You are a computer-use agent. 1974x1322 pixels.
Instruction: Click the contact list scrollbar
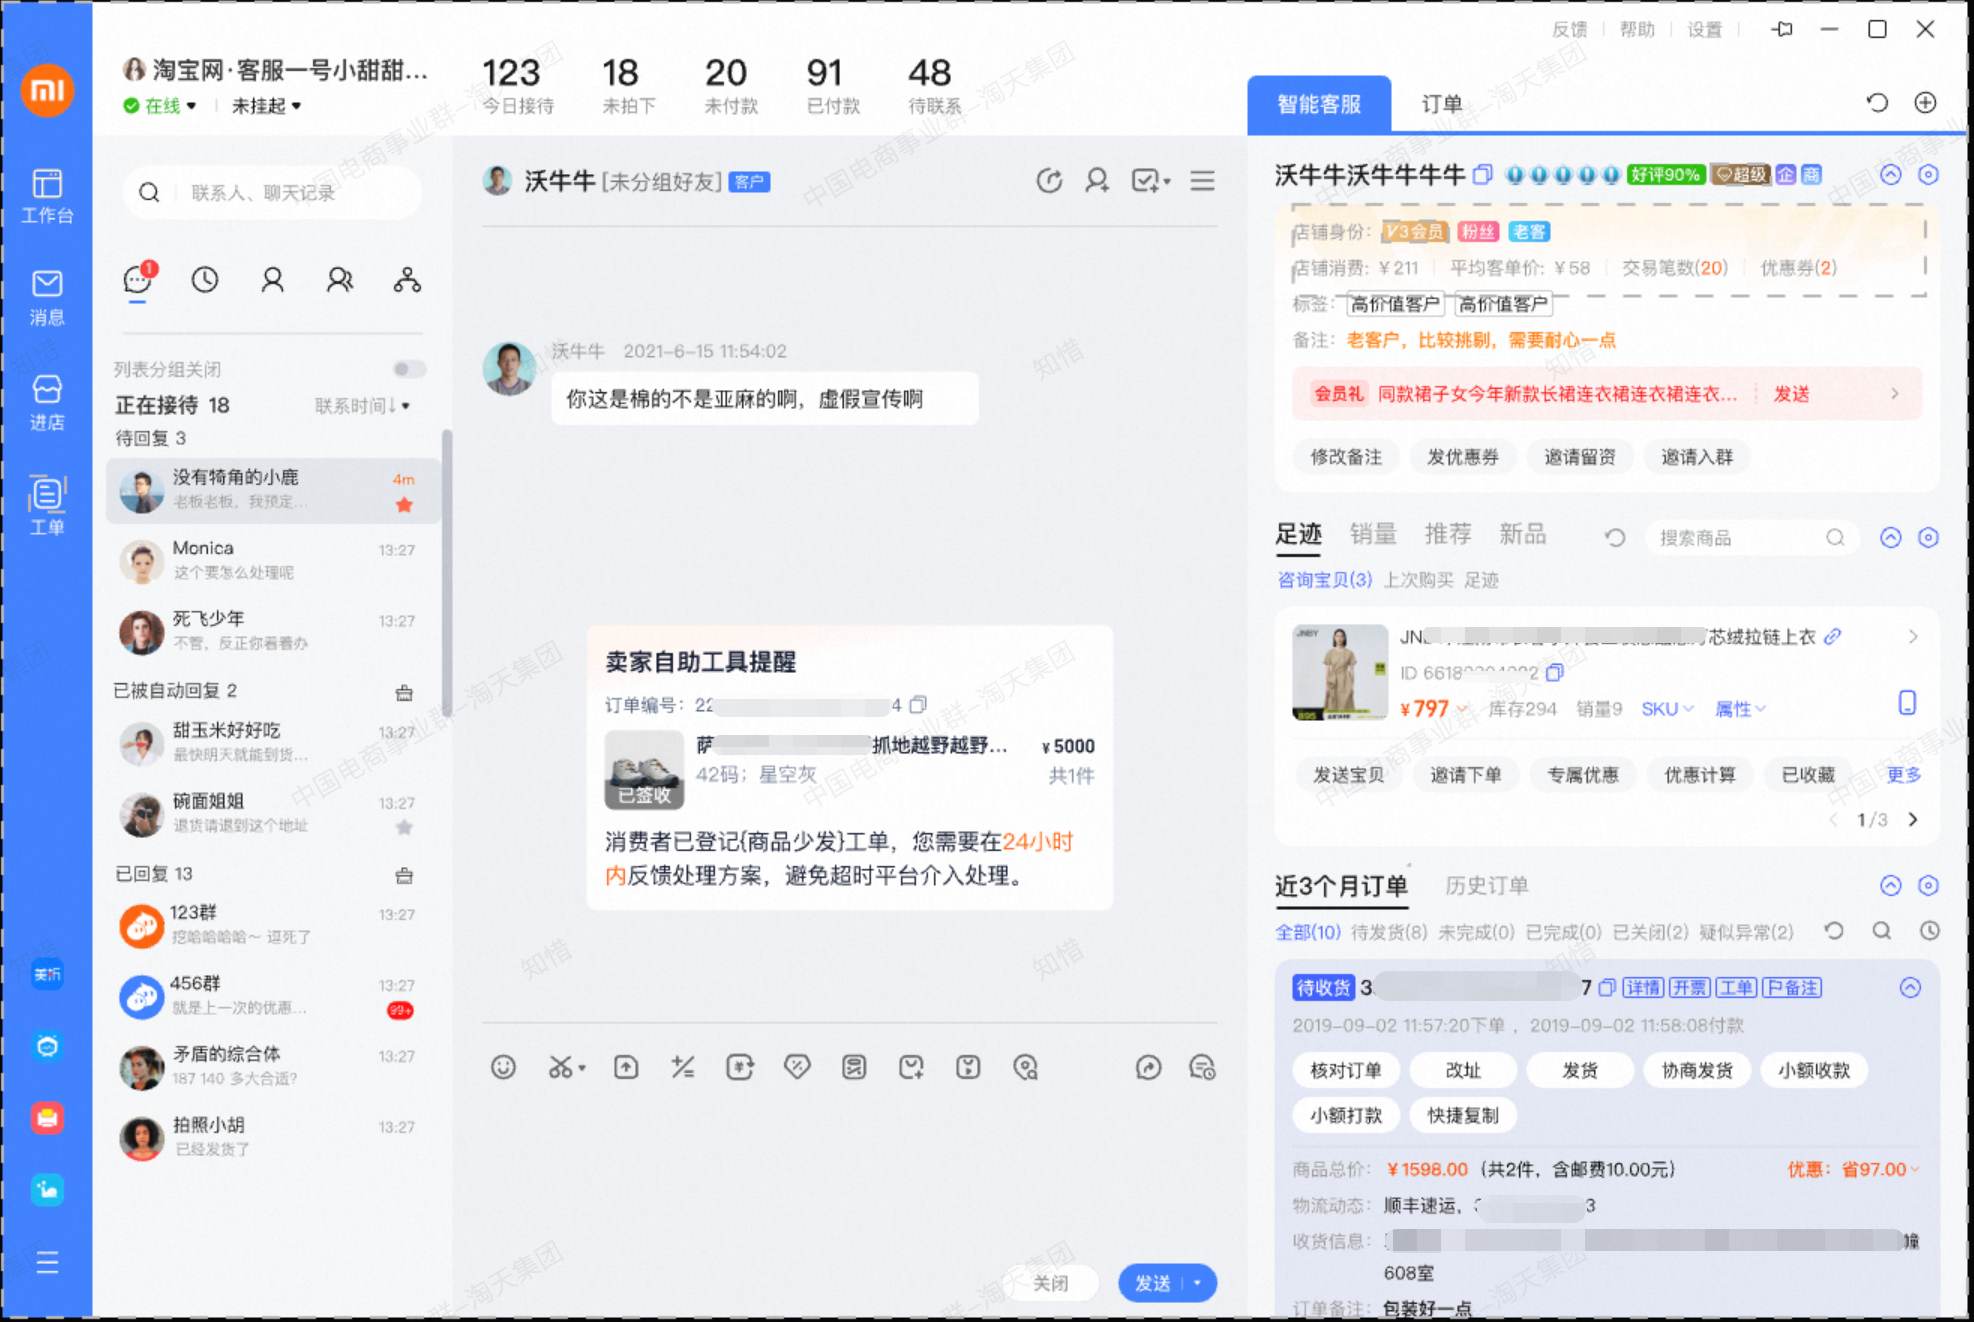click(446, 573)
